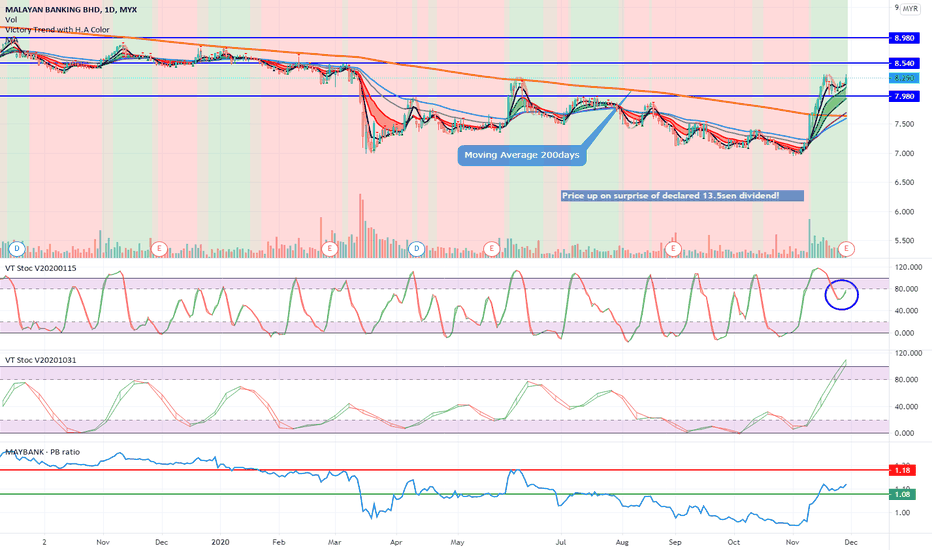This screenshot has width=932, height=550.
Task: Select the MAYBANK - PB ratio indicator label
Action: [x=42, y=452]
